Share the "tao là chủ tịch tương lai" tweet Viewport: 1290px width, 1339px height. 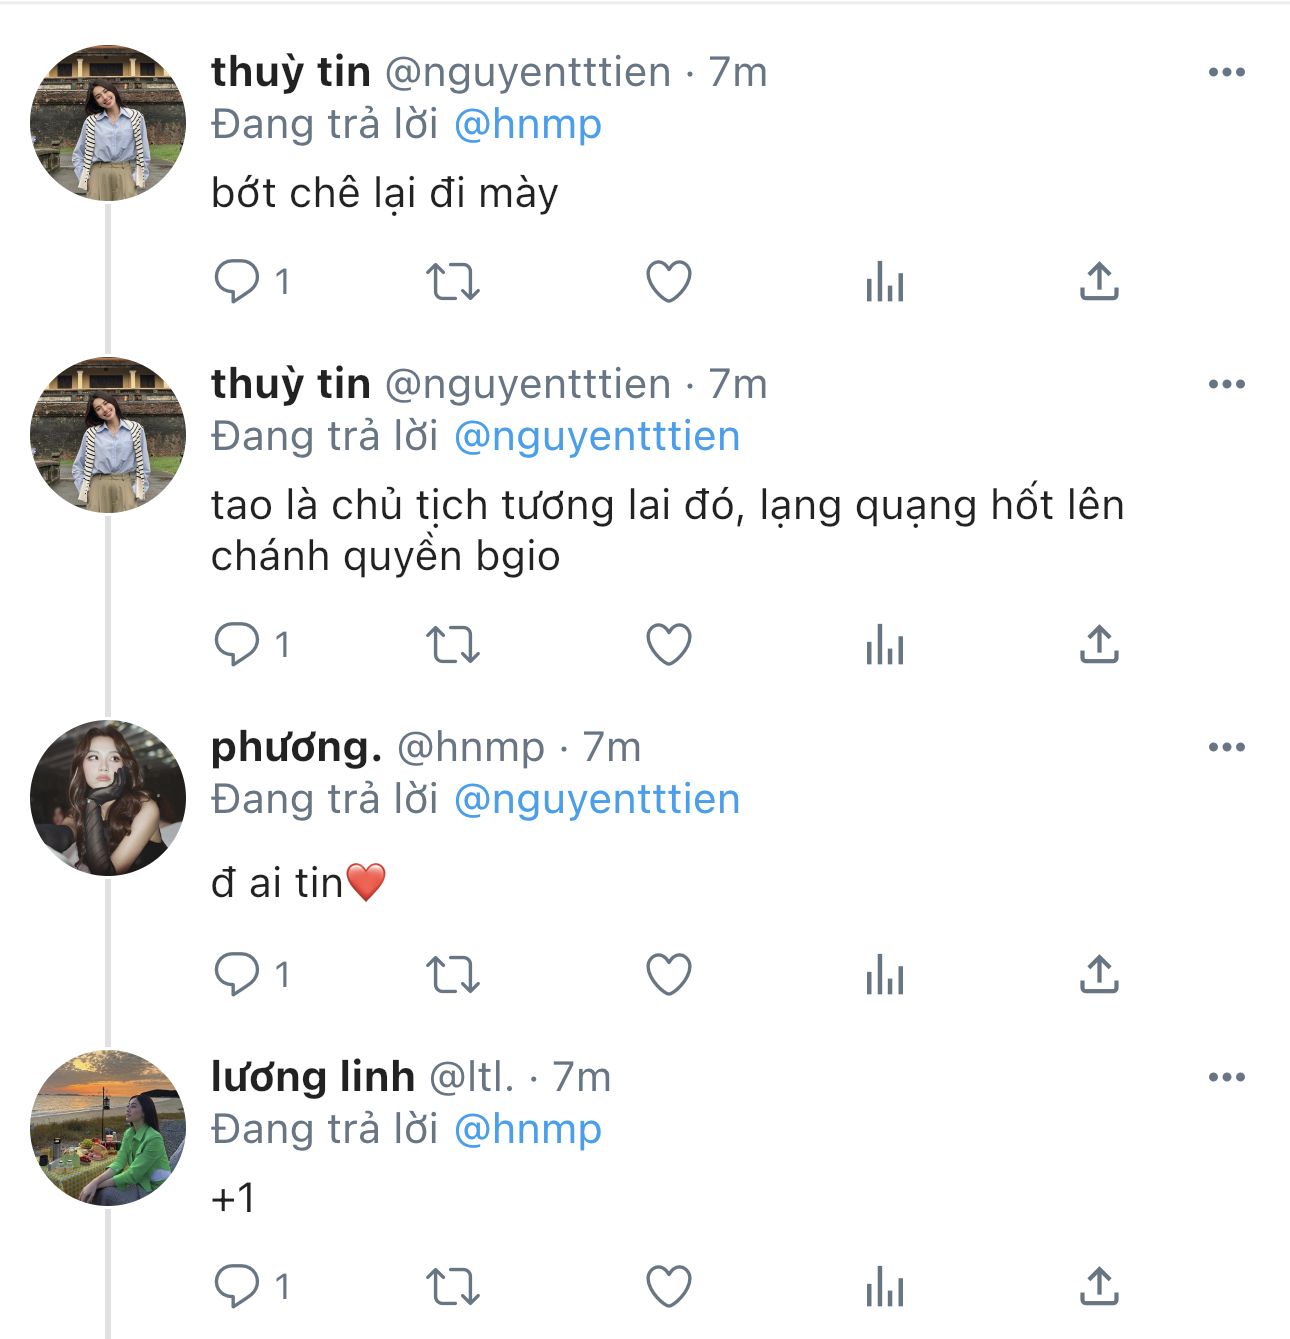(x=1098, y=645)
